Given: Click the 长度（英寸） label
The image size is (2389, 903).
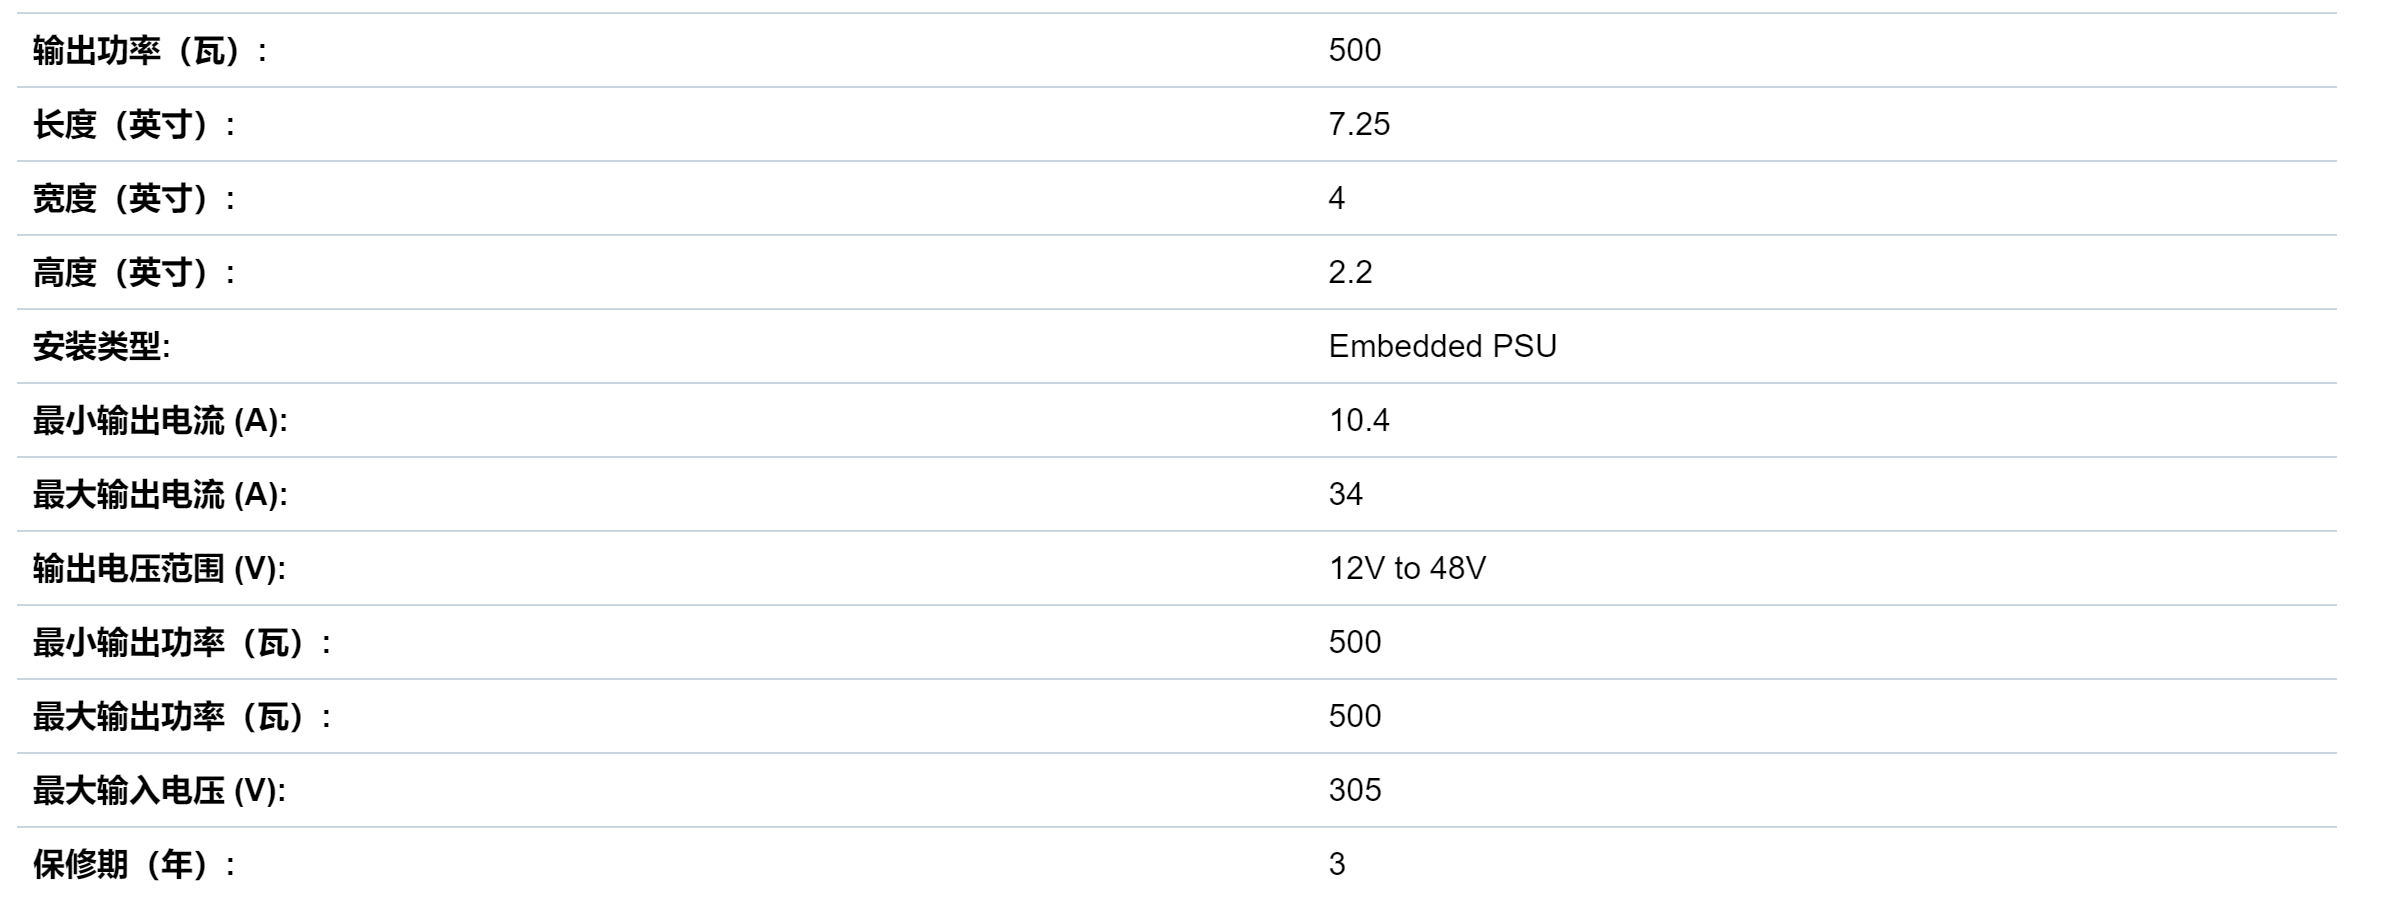Looking at the screenshot, I should [134, 124].
